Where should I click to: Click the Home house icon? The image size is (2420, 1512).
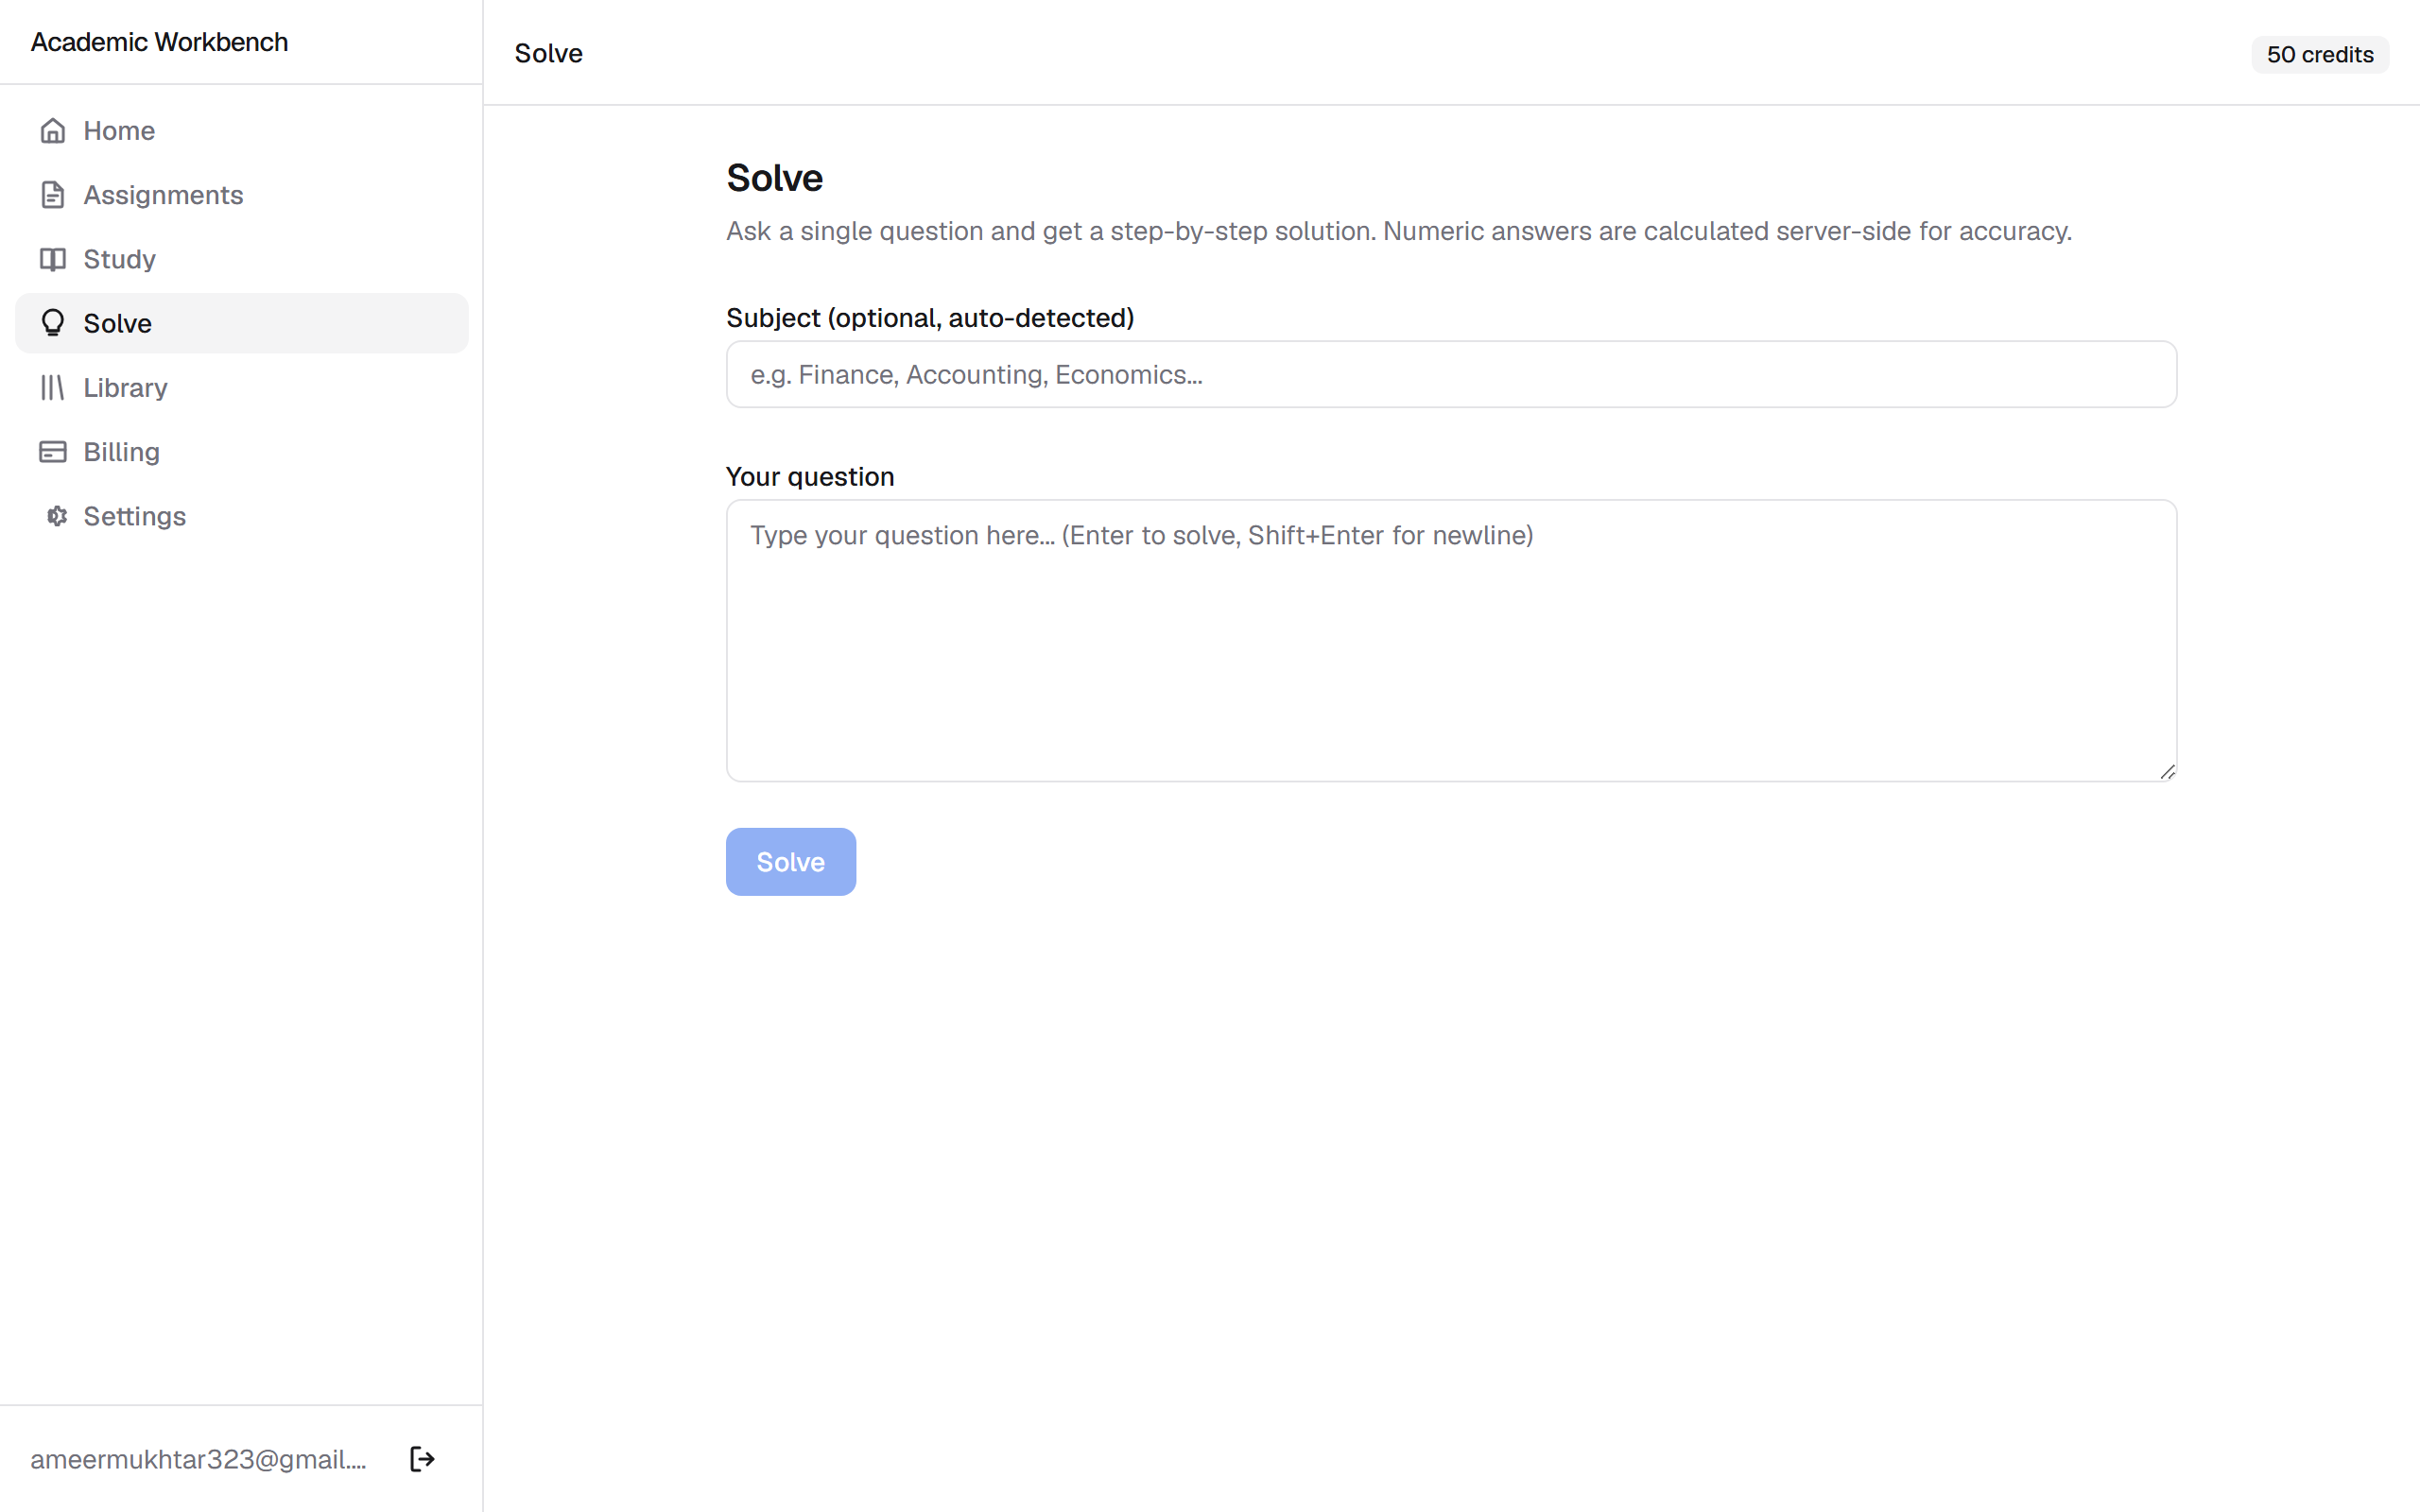pos(53,131)
